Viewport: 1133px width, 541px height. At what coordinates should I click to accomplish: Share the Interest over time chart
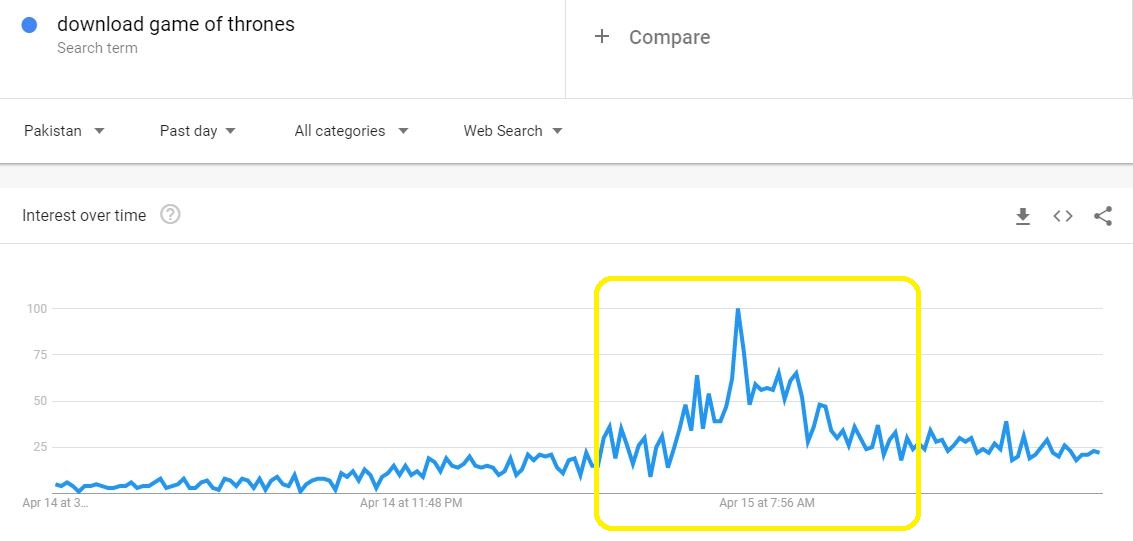pyautogui.click(x=1102, y=216)
